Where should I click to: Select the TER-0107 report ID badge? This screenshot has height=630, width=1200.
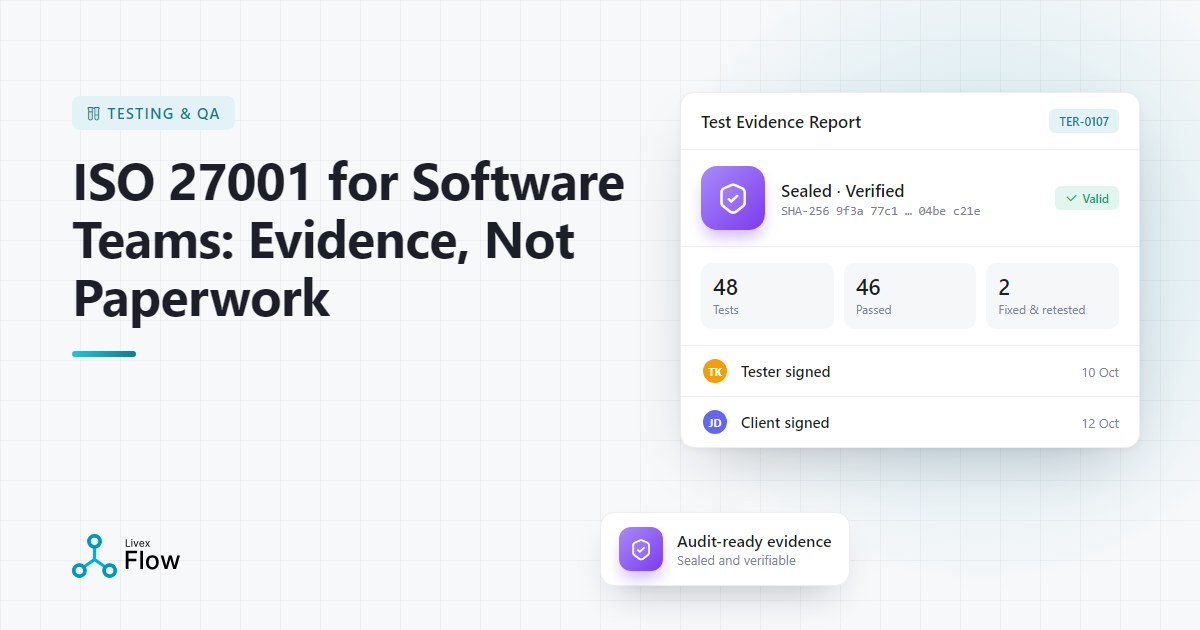(1083, 121)
